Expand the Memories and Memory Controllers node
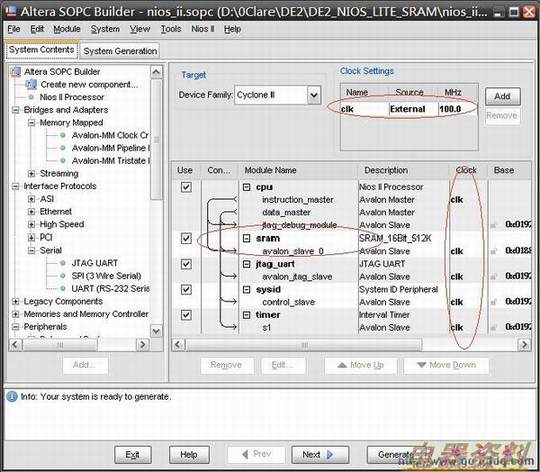The image size is (540, 472). coord(15,314)
